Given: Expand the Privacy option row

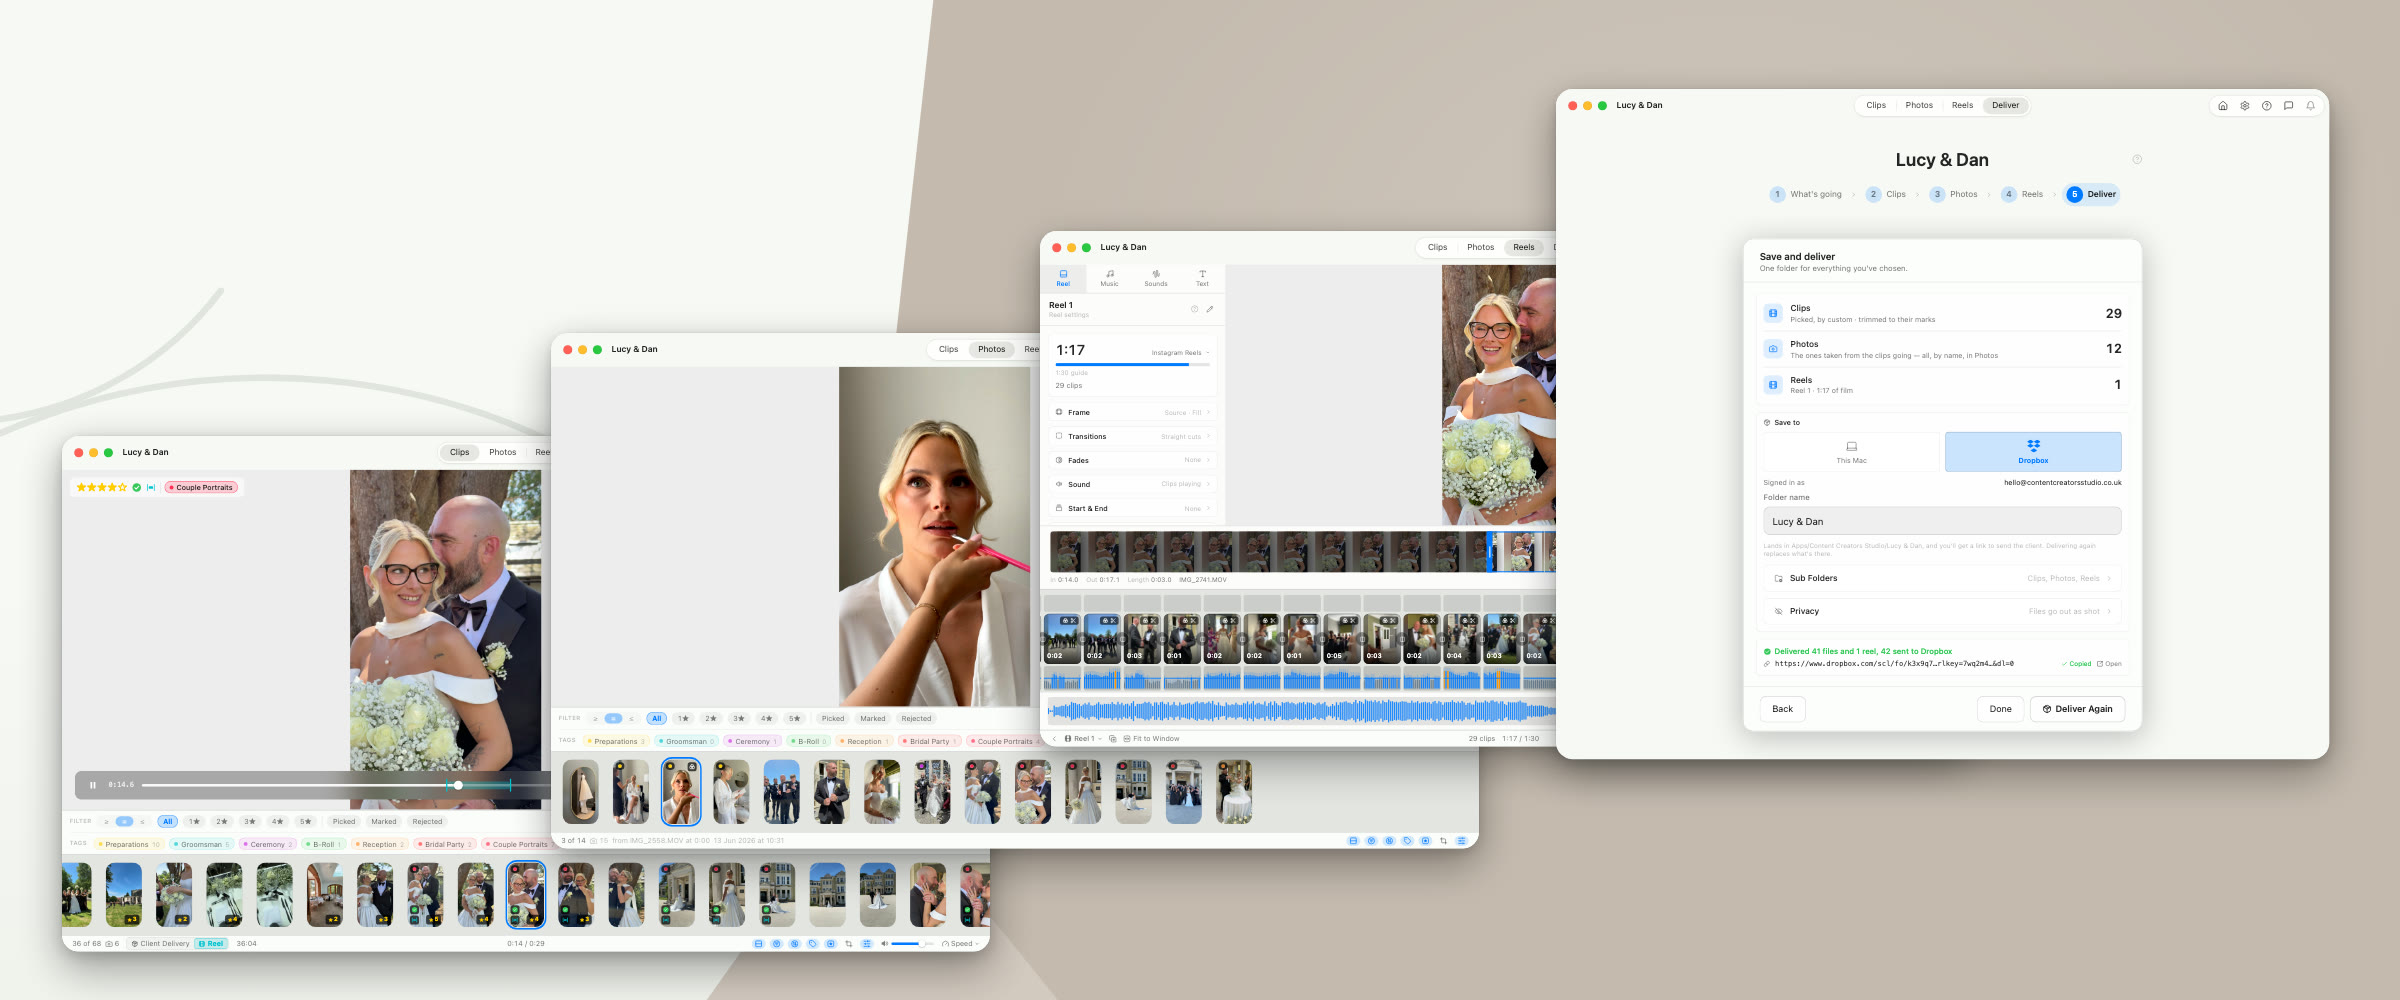Looking at the screenshot, I should pos(1942,611).
